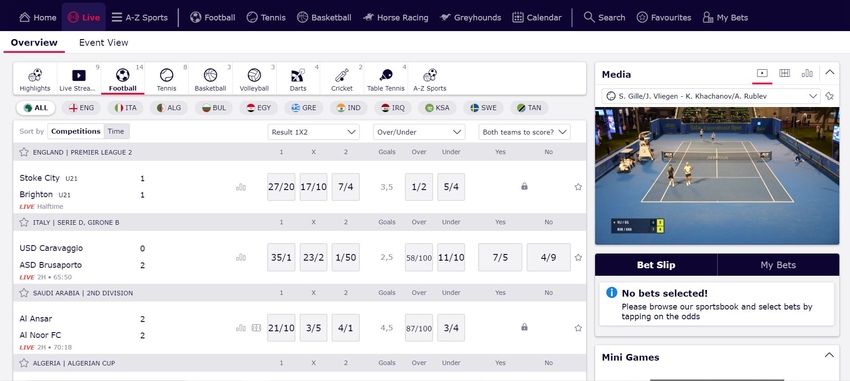The image size is (850, 381).
Task: Open stats icon for USD Caravaggio match
Action: pyautogui.click(x=241, y=257)
